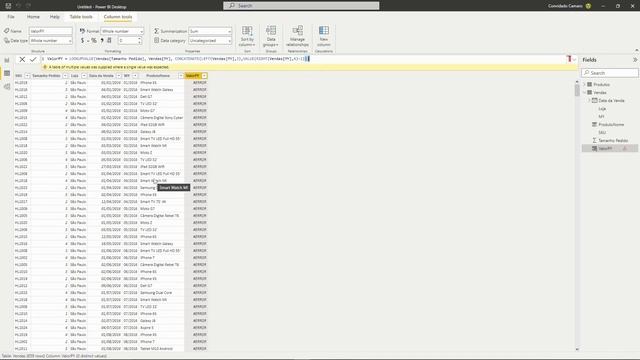Open Sort by column
The image size is (640, 360).
[247, 36]
